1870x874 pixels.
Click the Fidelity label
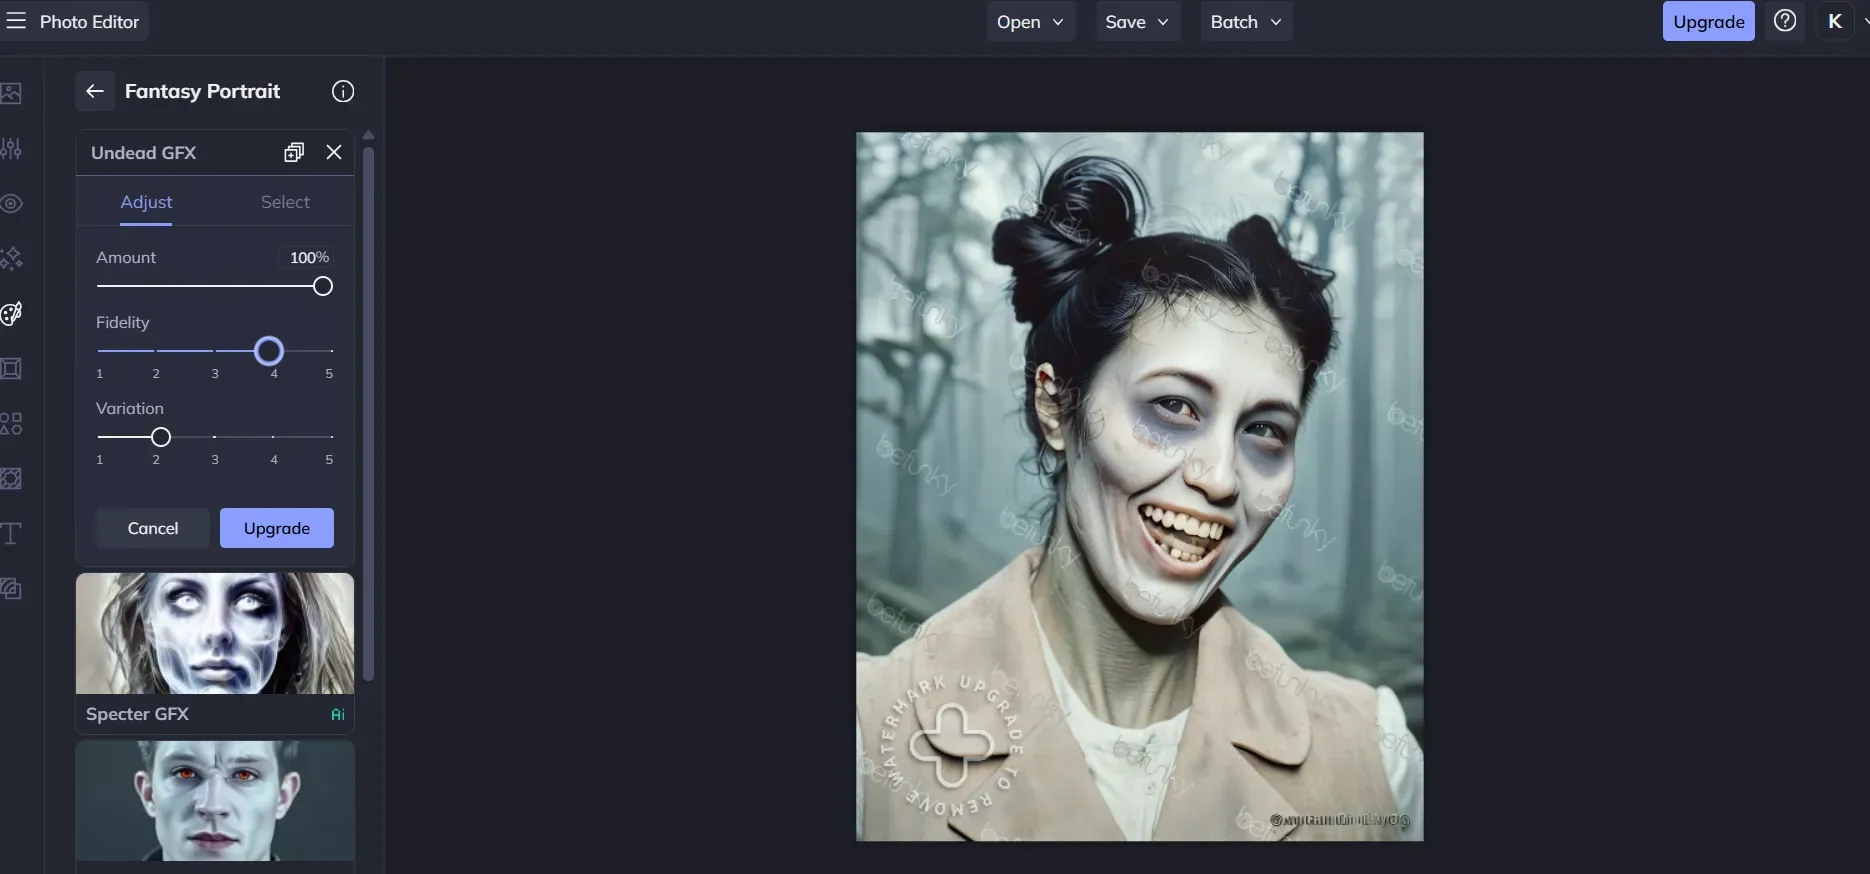pyautogui.click(x=122, y=322)
